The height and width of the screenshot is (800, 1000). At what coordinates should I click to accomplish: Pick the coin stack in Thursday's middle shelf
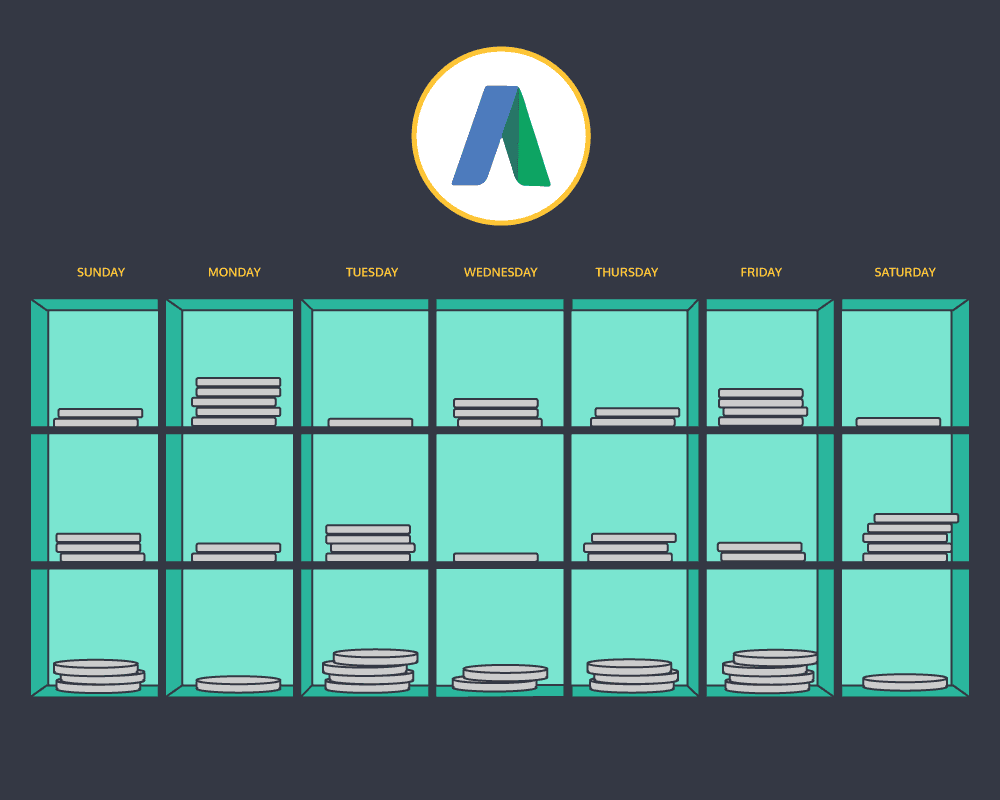click(629, 547)
